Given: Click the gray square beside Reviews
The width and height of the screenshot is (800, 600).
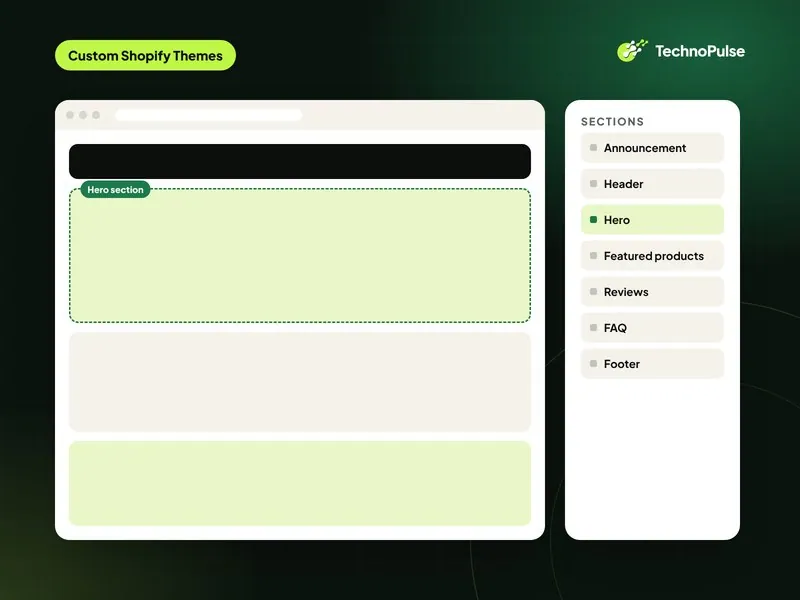Looking at the screenshot, I should [593, 291].
